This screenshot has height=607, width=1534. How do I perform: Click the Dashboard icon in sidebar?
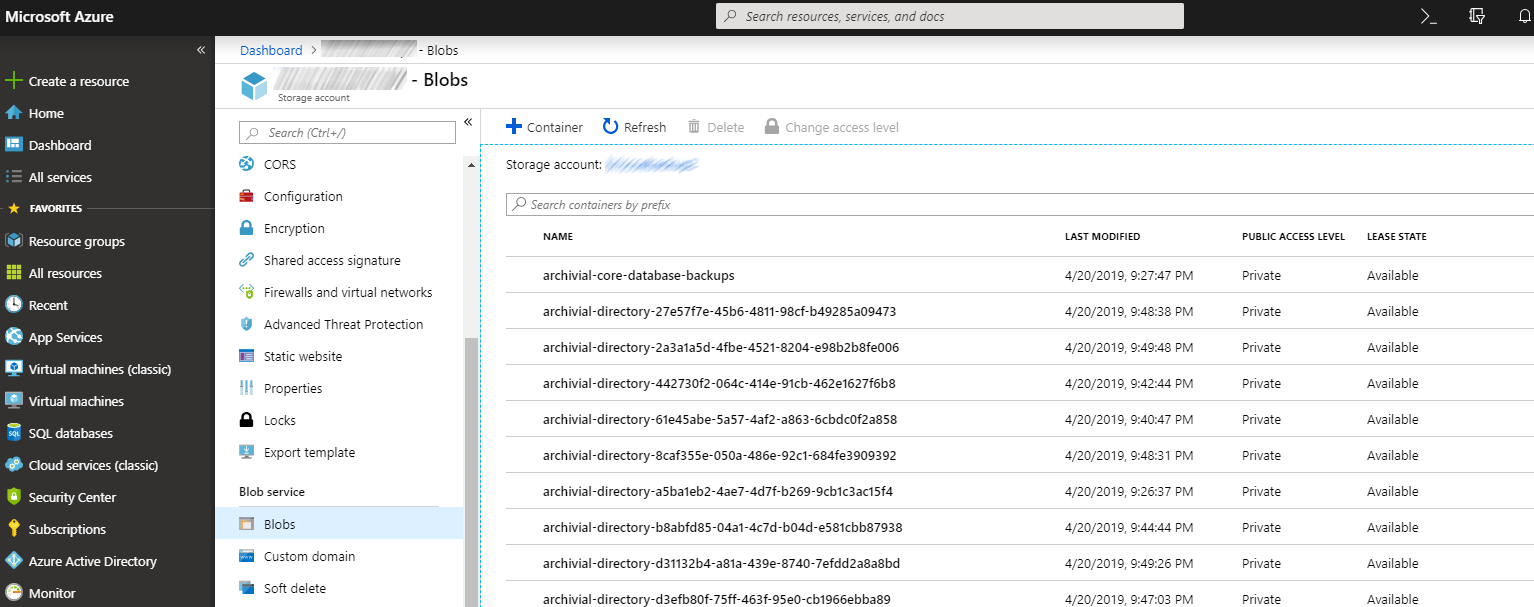click(x=14, y=145)
